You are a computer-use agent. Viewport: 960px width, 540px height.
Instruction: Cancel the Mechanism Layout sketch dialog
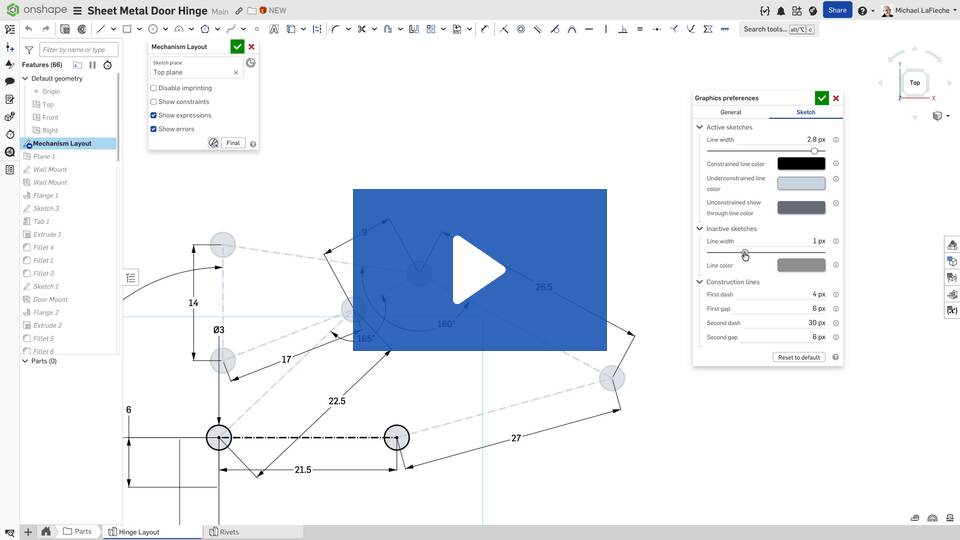tap(251, 47)
